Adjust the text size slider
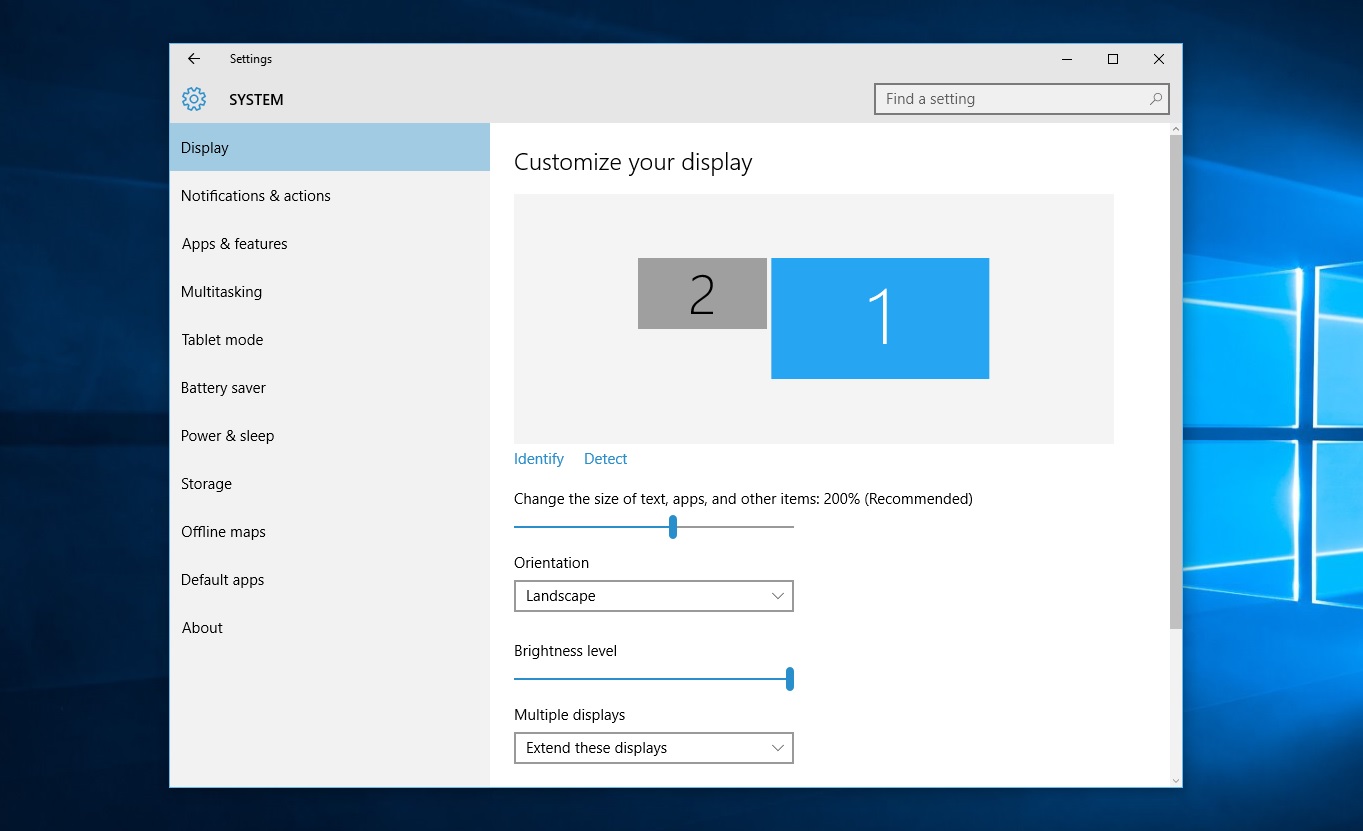 (672, 526)
